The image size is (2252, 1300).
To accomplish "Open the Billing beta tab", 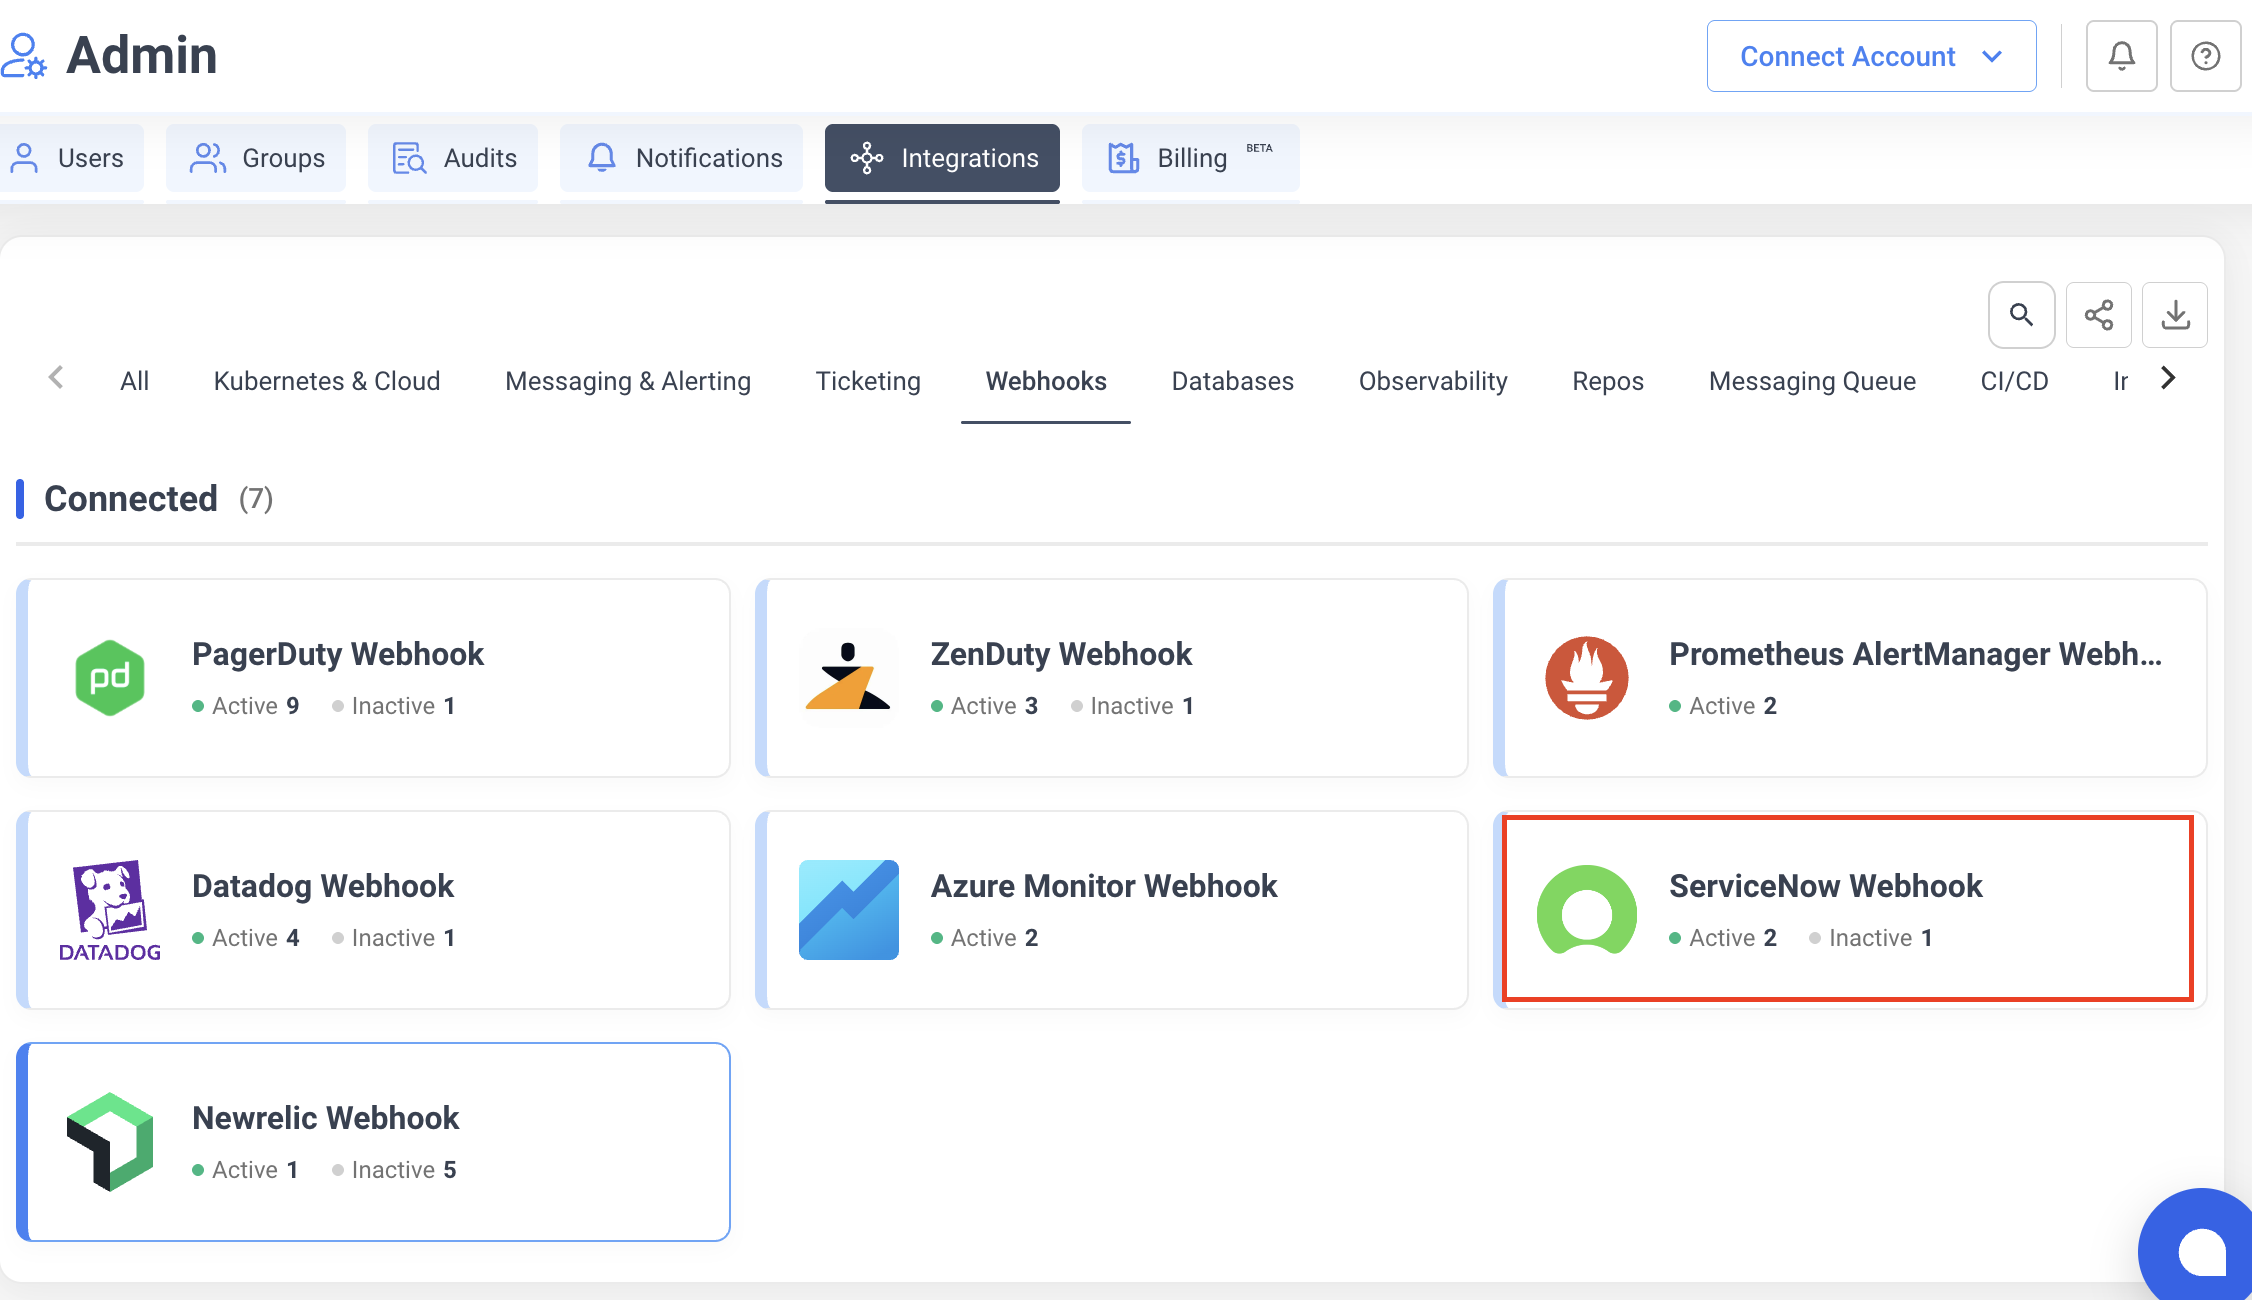I will pos(1190,158).
